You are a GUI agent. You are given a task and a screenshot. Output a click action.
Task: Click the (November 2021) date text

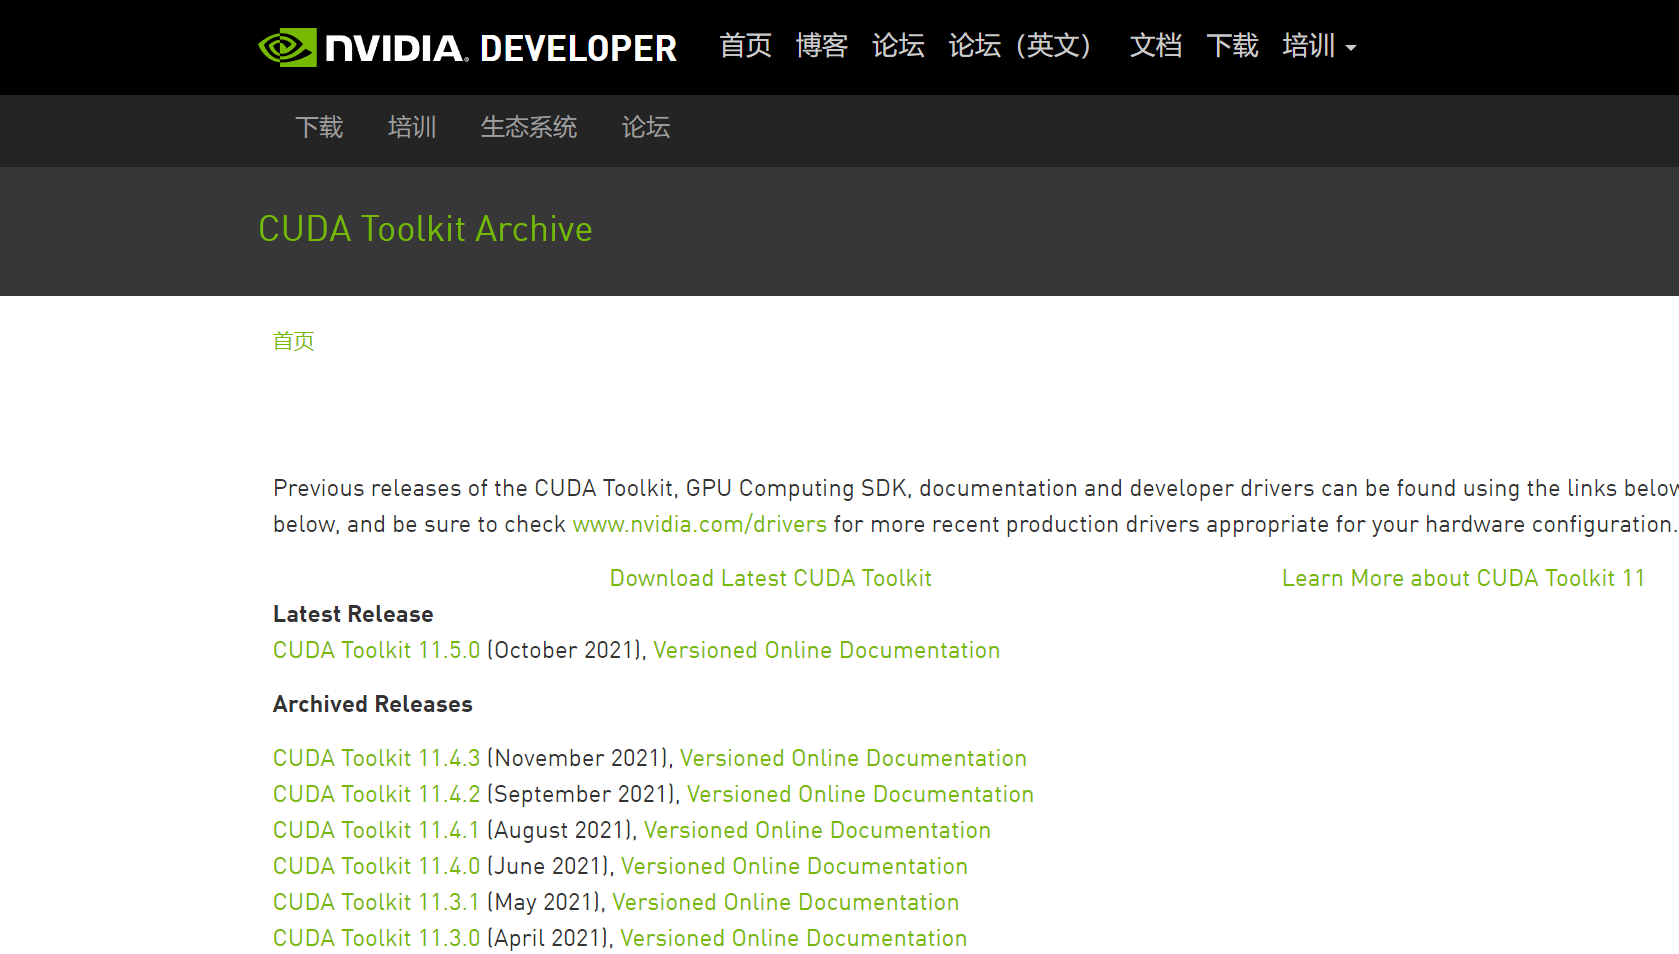(579, 758)
